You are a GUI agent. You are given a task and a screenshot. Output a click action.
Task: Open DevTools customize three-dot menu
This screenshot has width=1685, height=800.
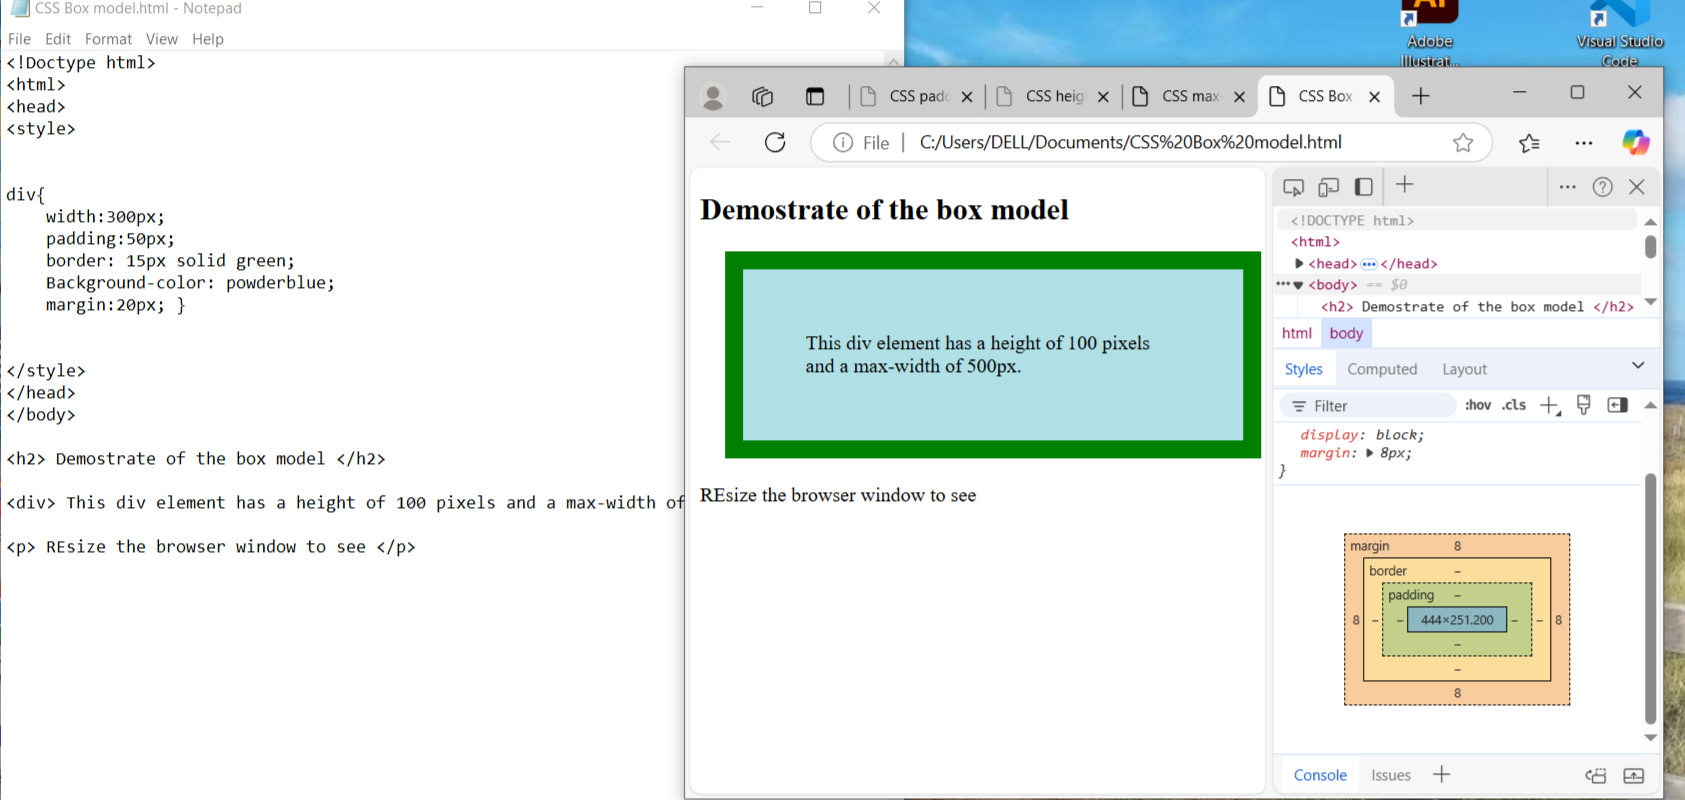point(1567,187)
